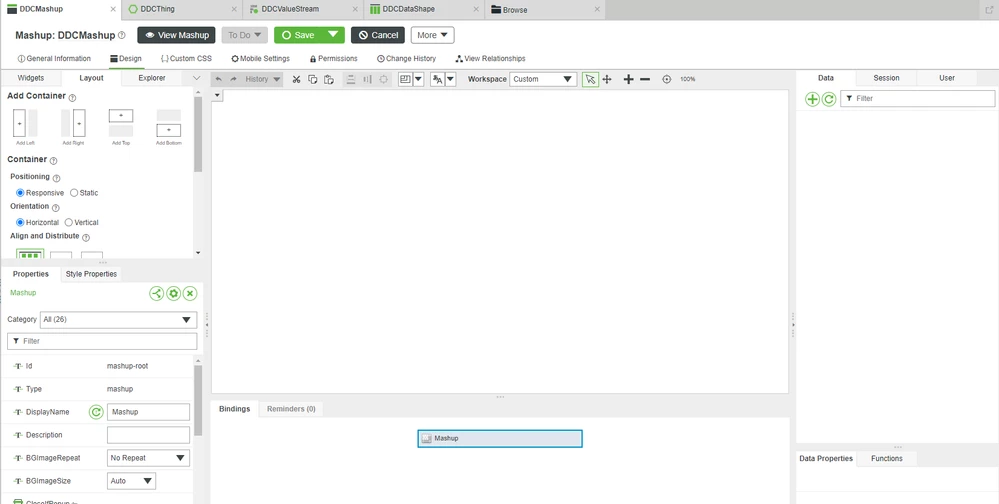Click the Add Top container icon
The height and width of the screenshot is (504, 999).
(x=121, y=123)
